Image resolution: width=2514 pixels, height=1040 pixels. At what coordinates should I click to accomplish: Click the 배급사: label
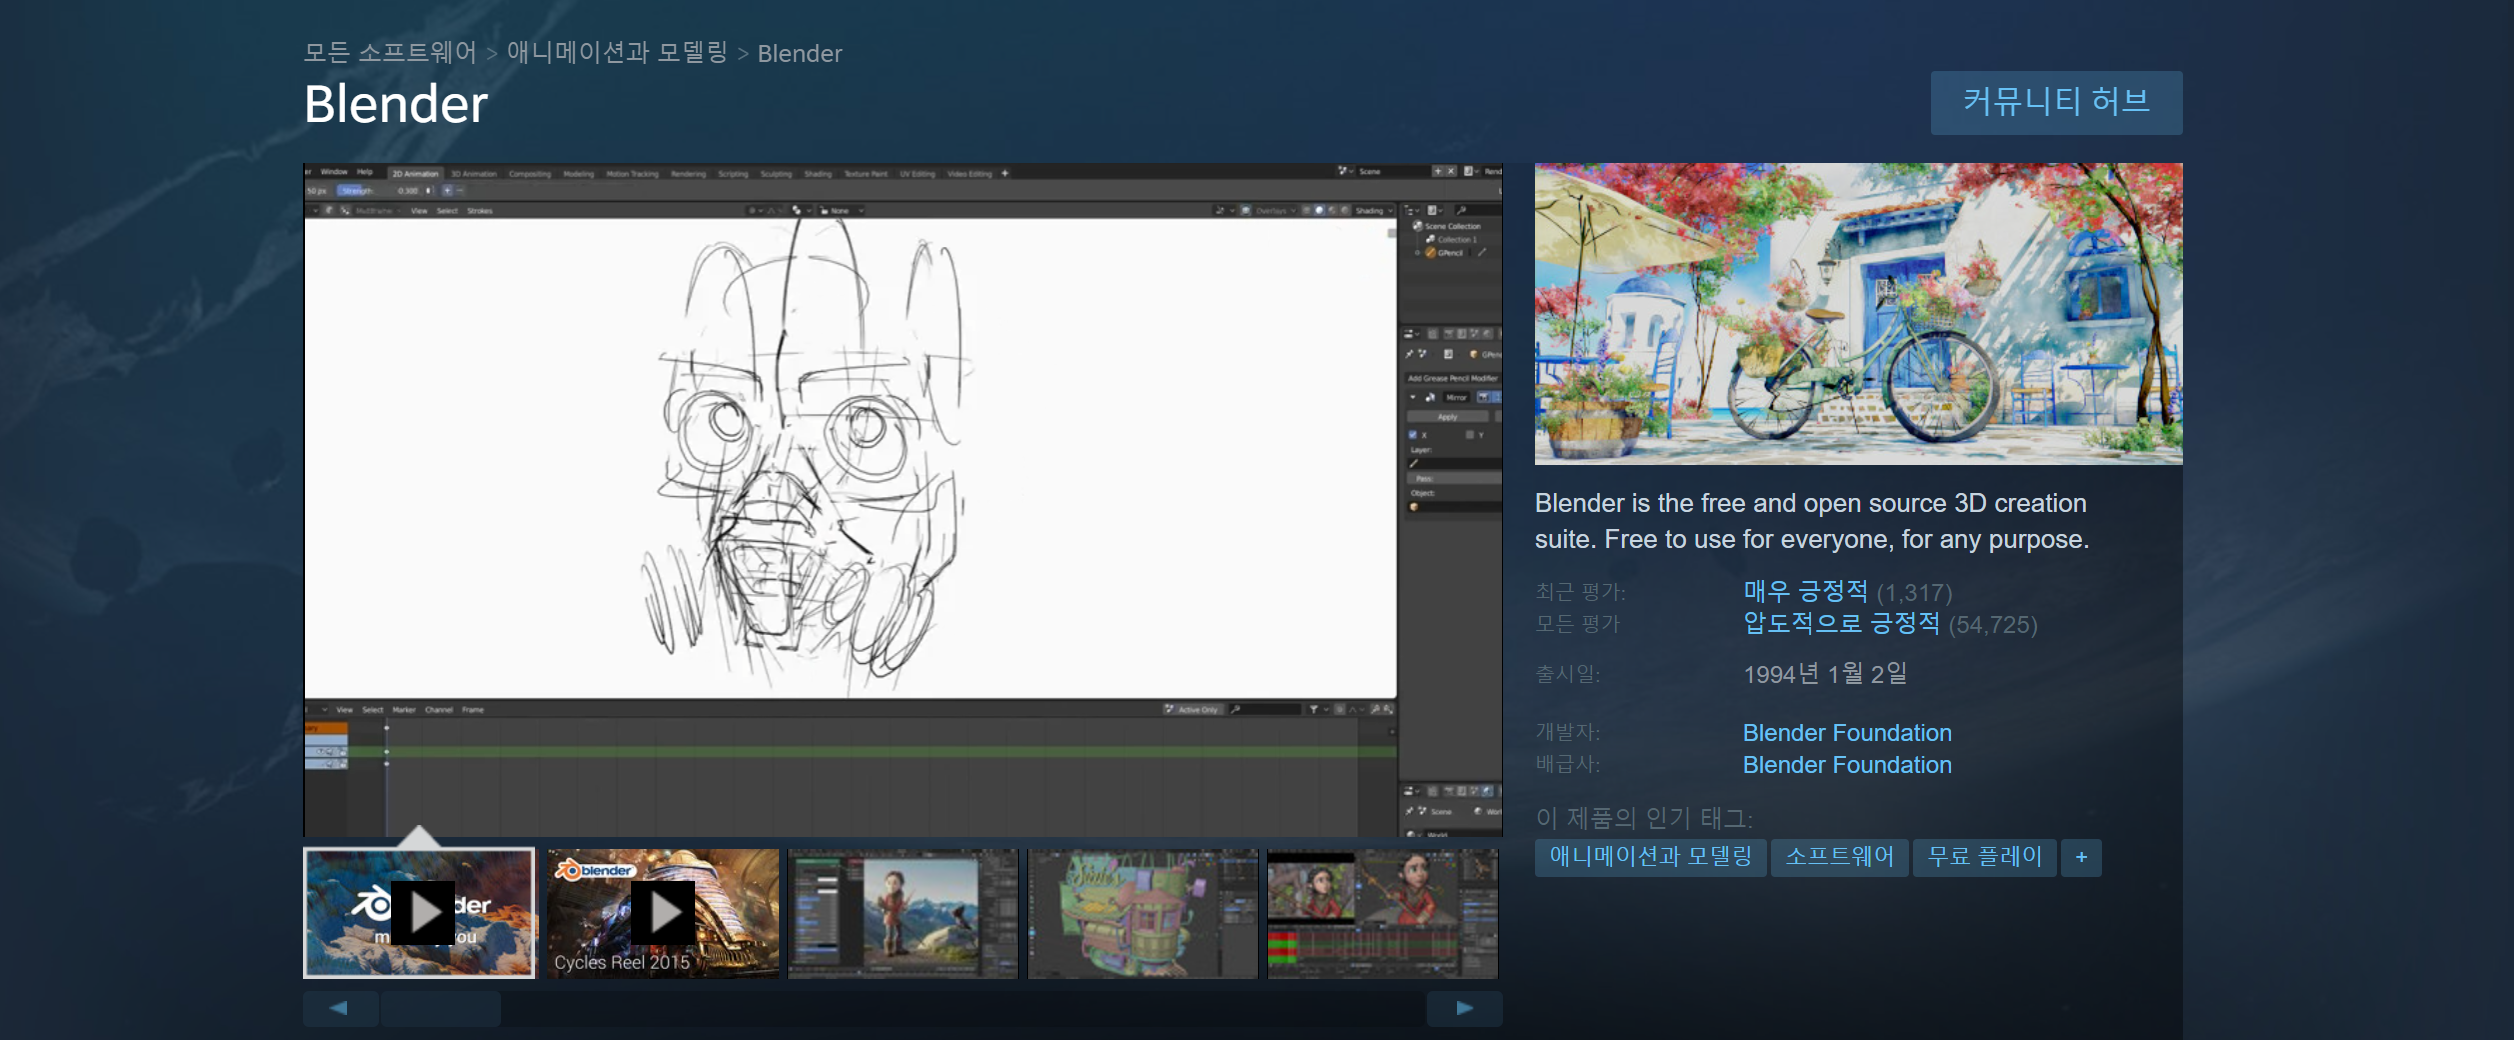pyautogui.click(x=1567, y=765)
